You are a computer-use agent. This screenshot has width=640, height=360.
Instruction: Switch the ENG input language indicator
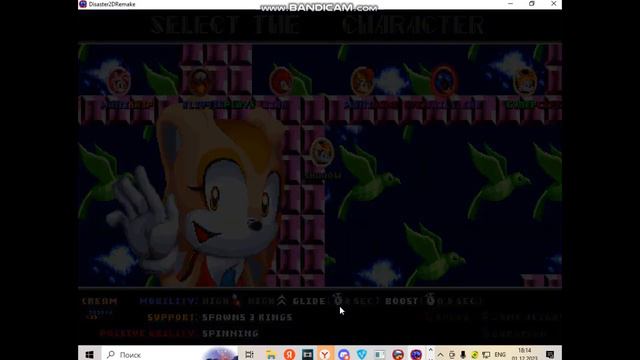pyautogui.click(x=500, y=355)
